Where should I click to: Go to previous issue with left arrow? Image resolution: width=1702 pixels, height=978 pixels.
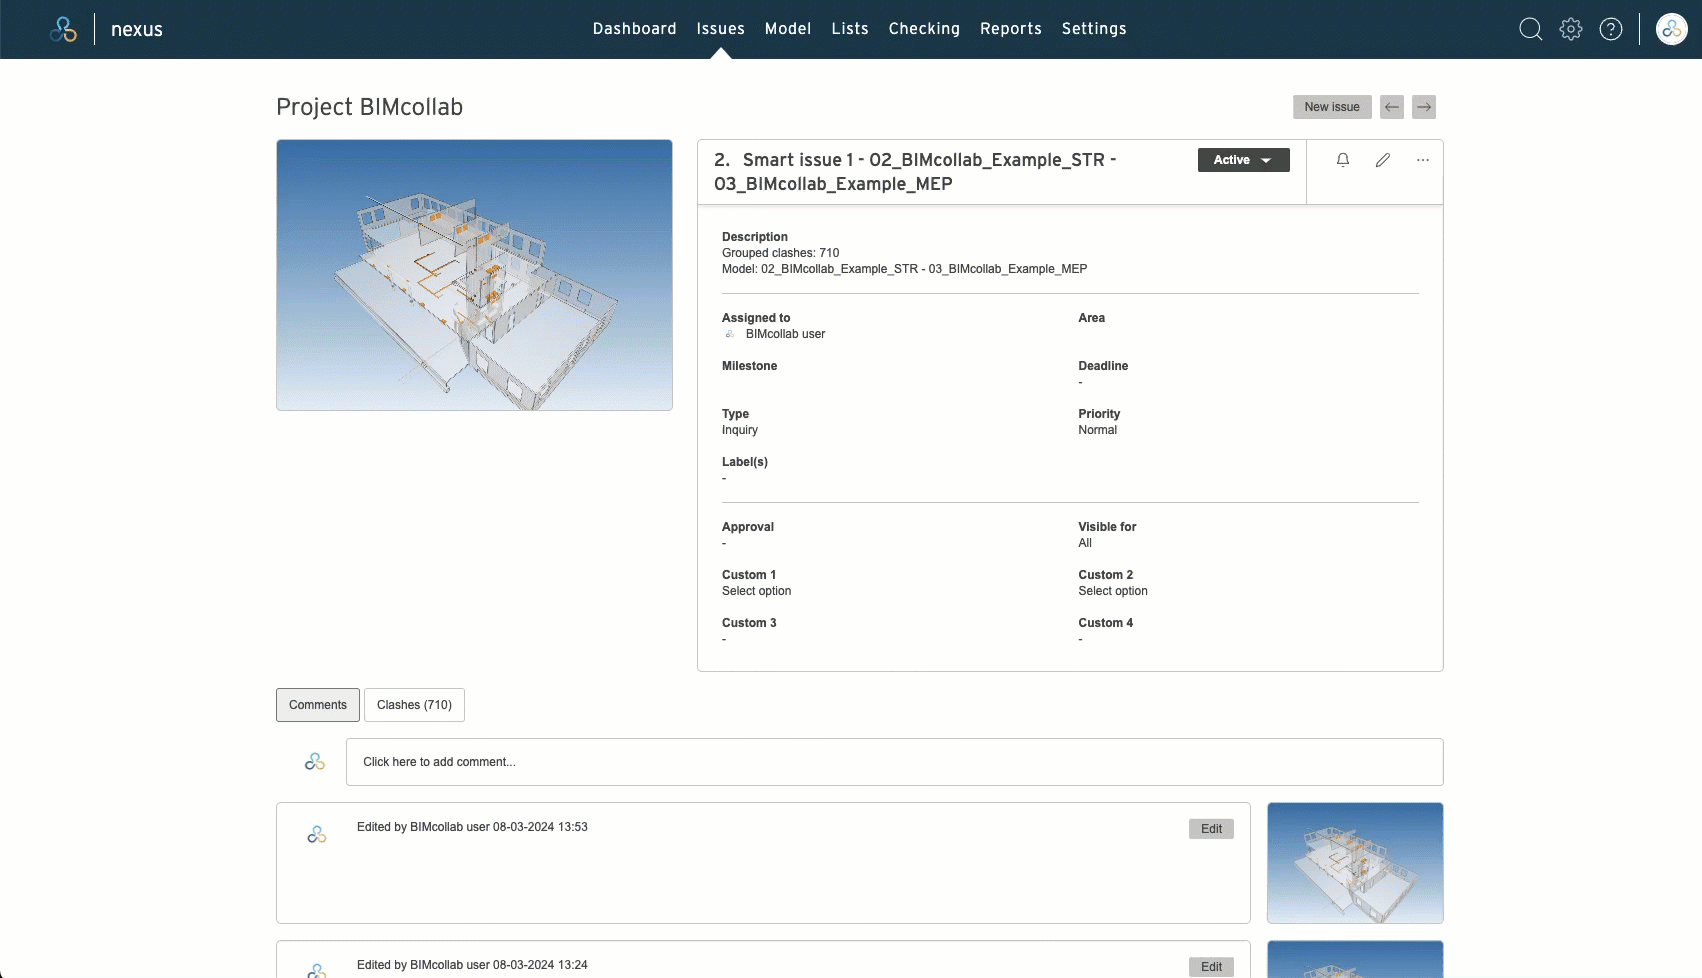point(1392,107)
